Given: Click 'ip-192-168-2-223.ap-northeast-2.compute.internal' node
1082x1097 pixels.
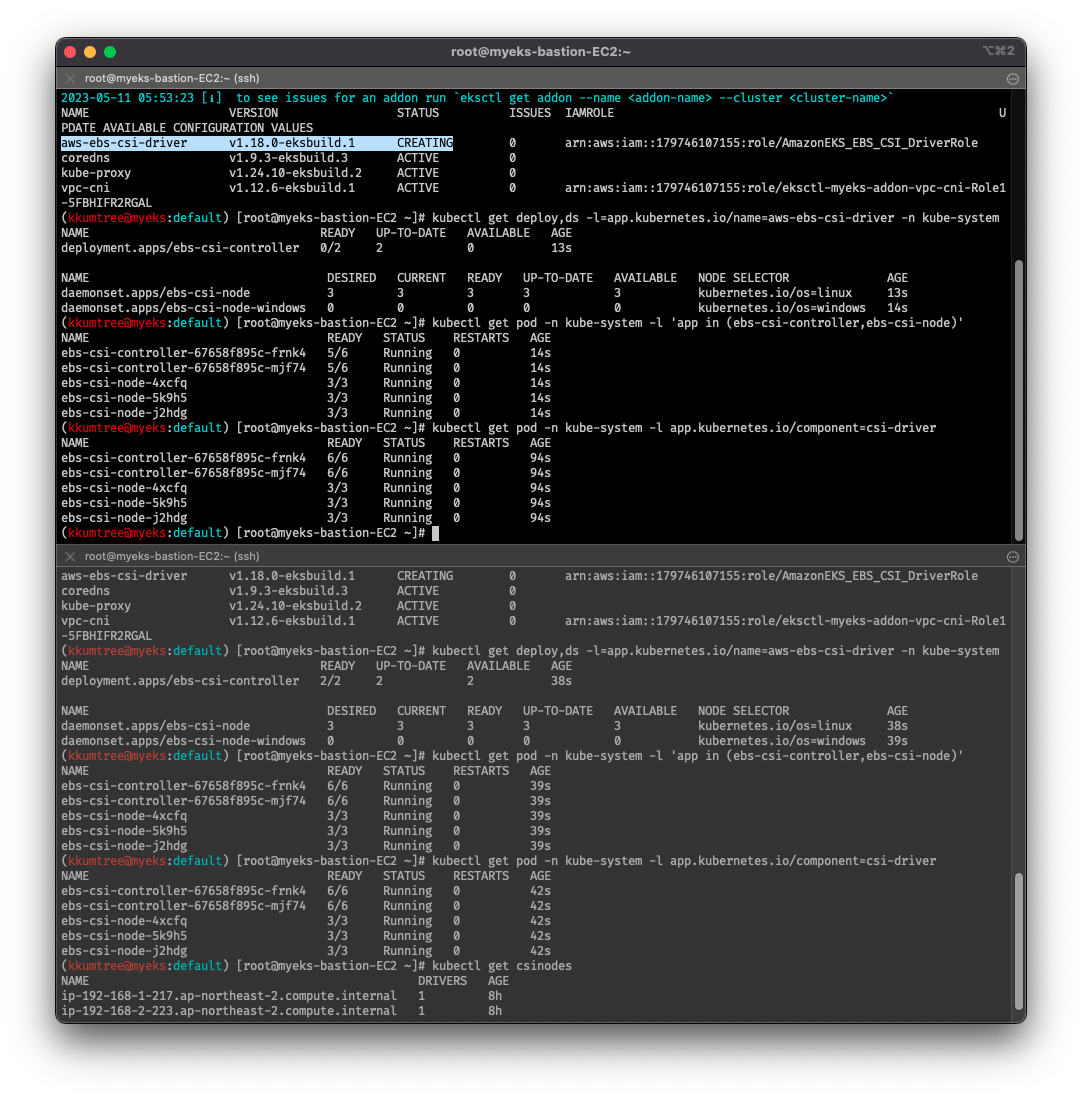Looking at the screenshot, I should pyautogui.click(x=229, y=1011).
